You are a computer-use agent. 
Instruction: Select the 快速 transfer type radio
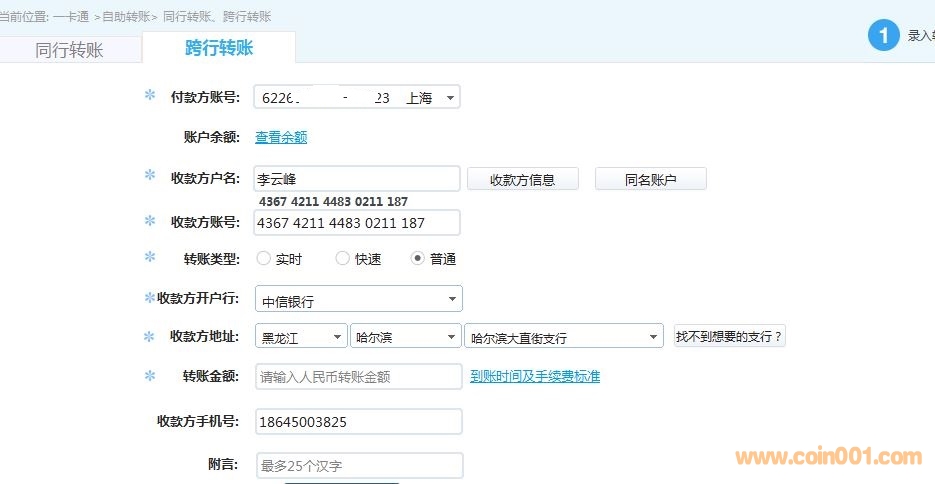coord(343,258)
